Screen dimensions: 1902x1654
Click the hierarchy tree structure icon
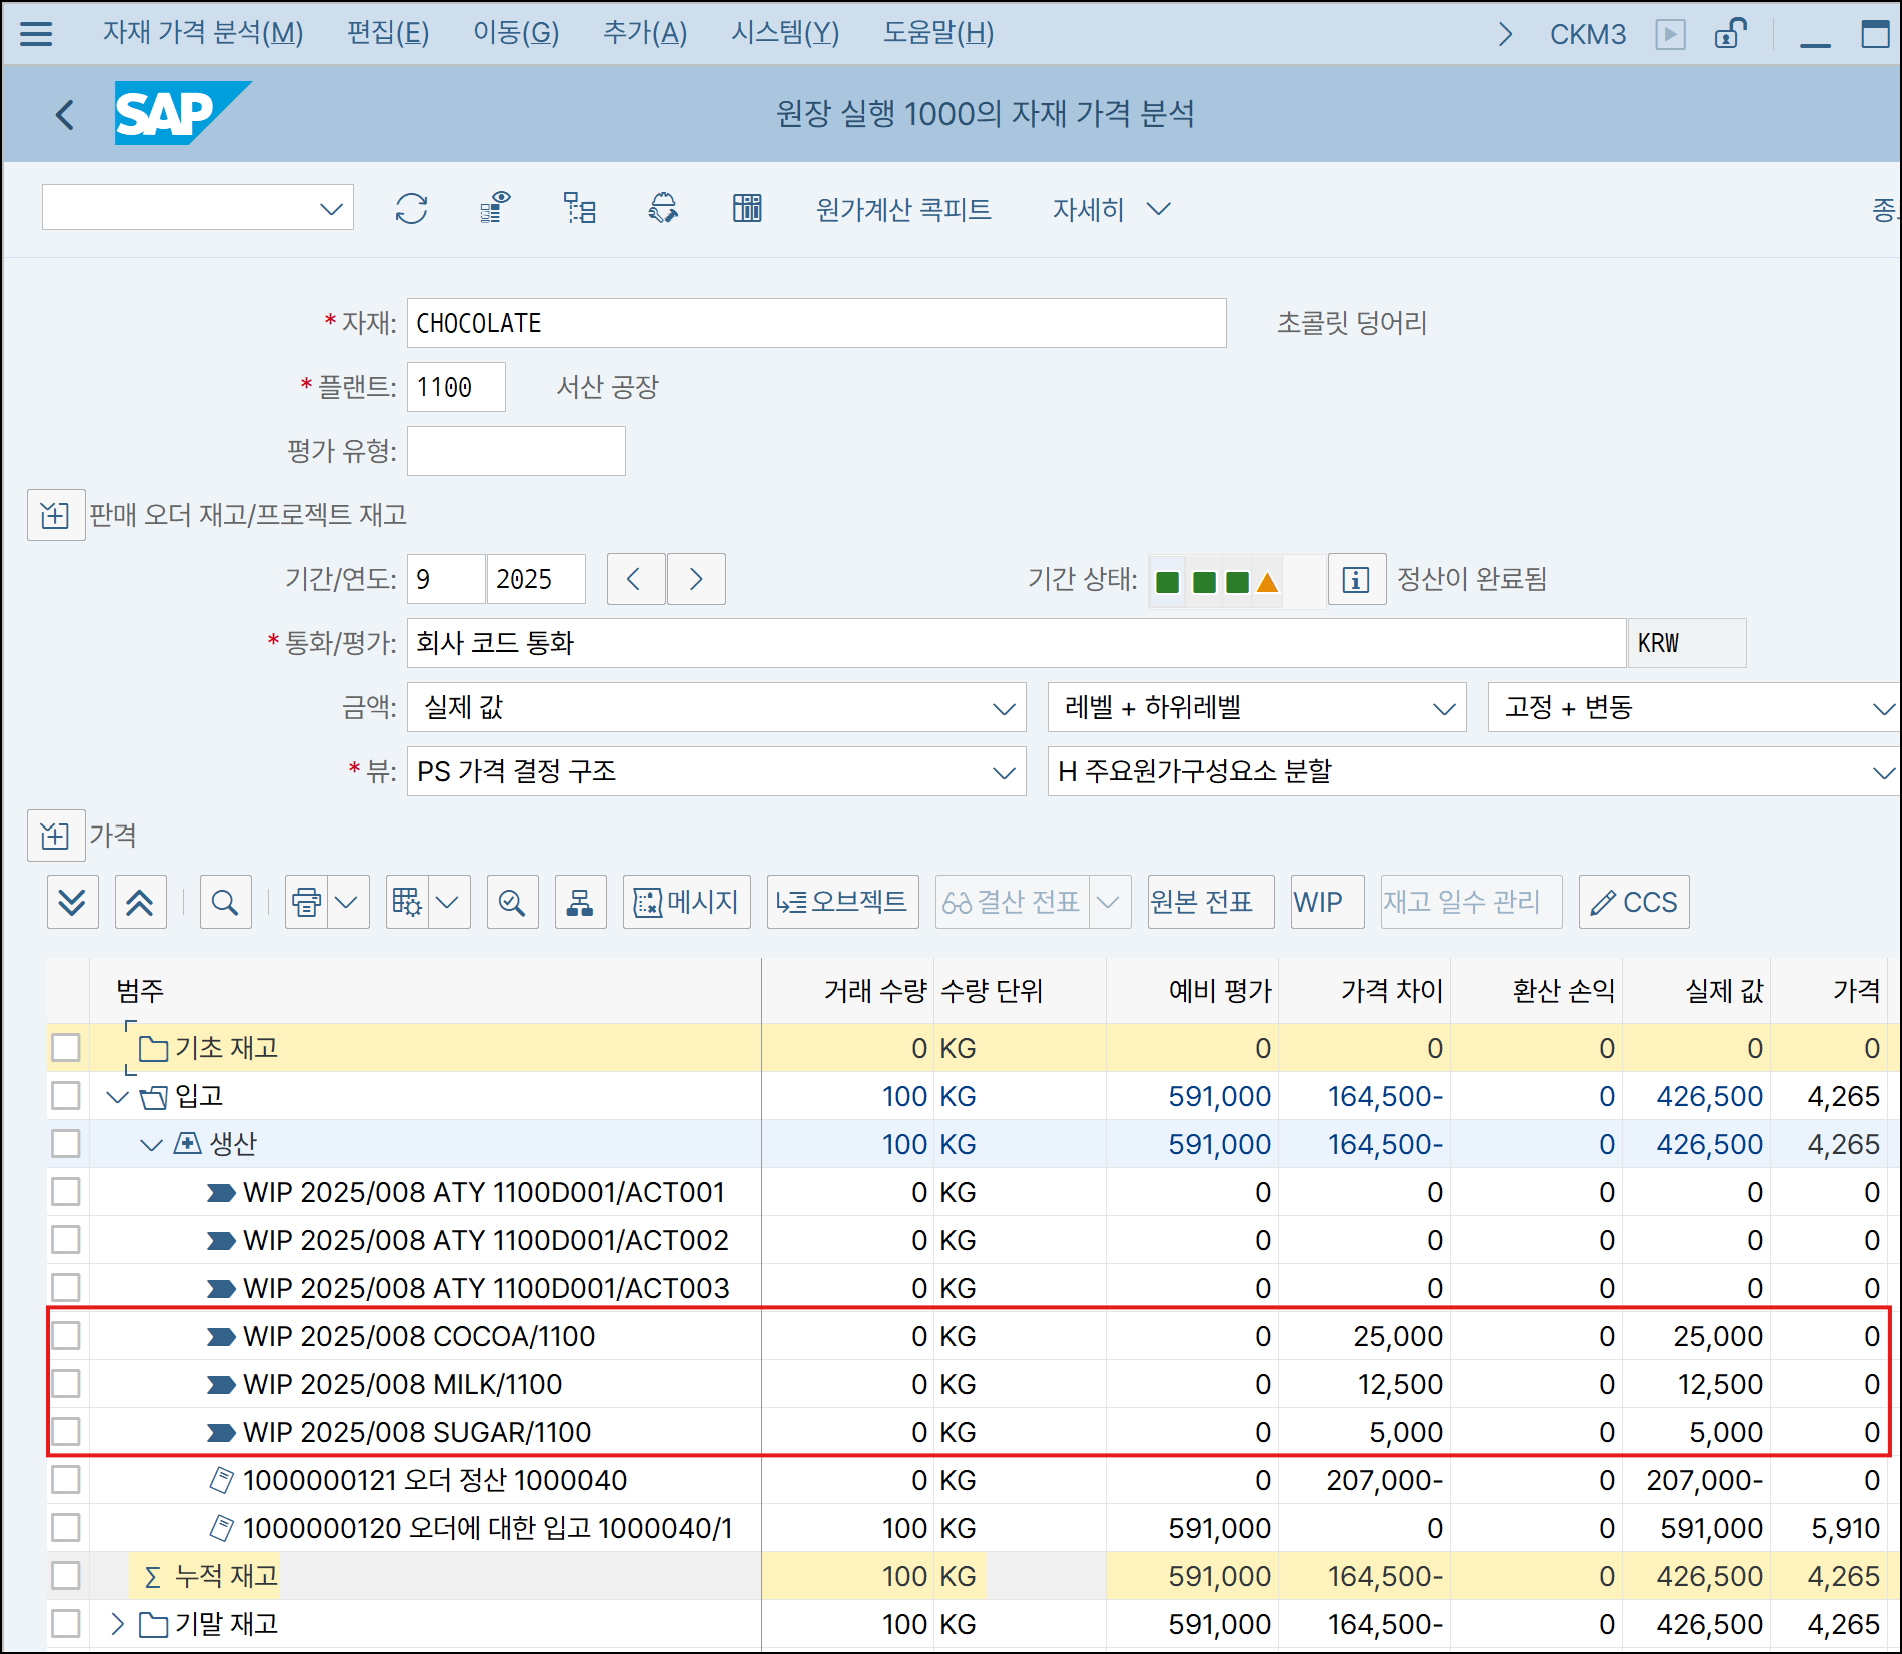coord(579,209)
